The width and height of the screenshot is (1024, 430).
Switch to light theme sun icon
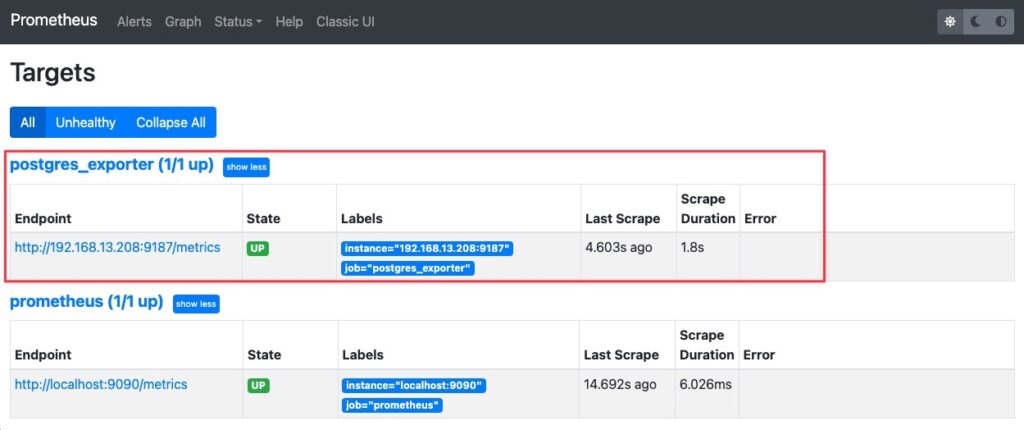click(950, 22)
